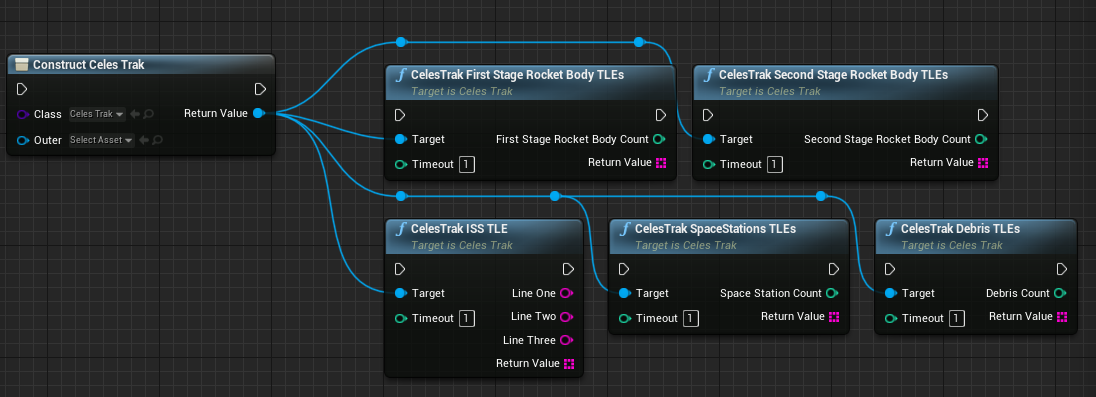Click Target pin on Second Stage Rocket Body node

coord(707,139)
